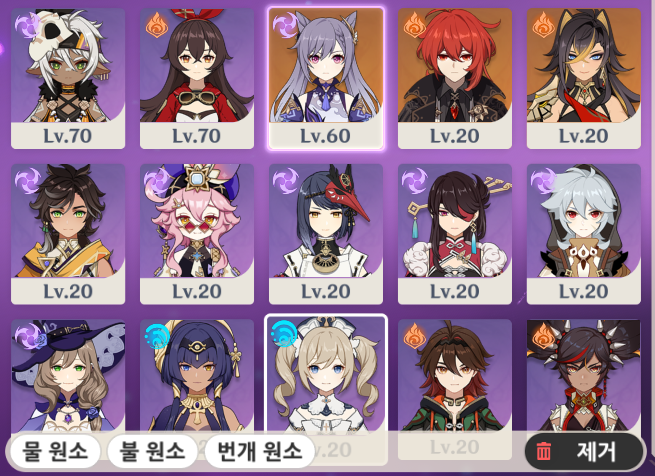The height and width of the screenshot is (476, 655).
Task: Select Keqing's Lv.60 card
Action: tap(326, 79)
